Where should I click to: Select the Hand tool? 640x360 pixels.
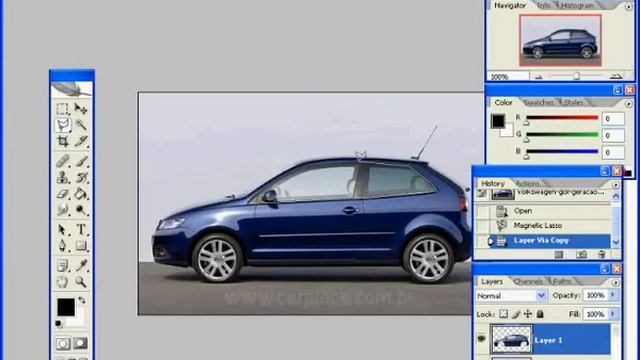click(62, 282)
